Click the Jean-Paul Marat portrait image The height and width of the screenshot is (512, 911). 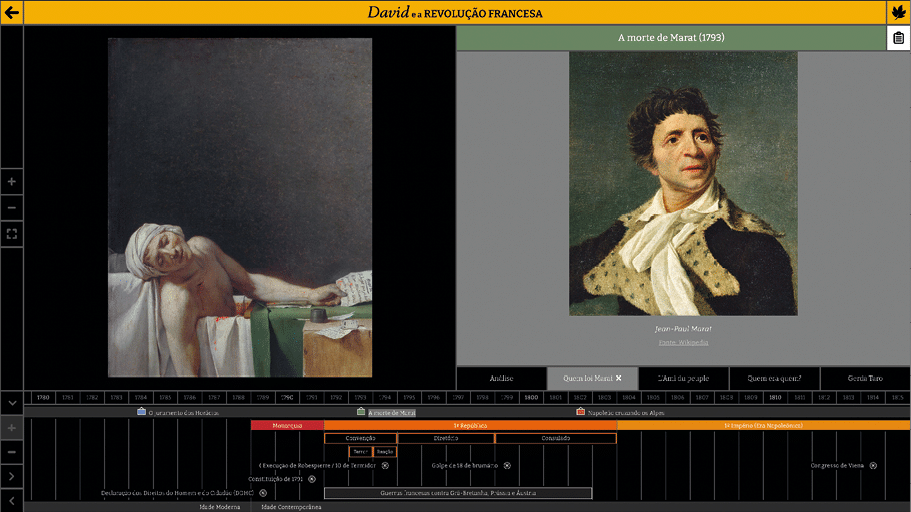tap(683, 184)
